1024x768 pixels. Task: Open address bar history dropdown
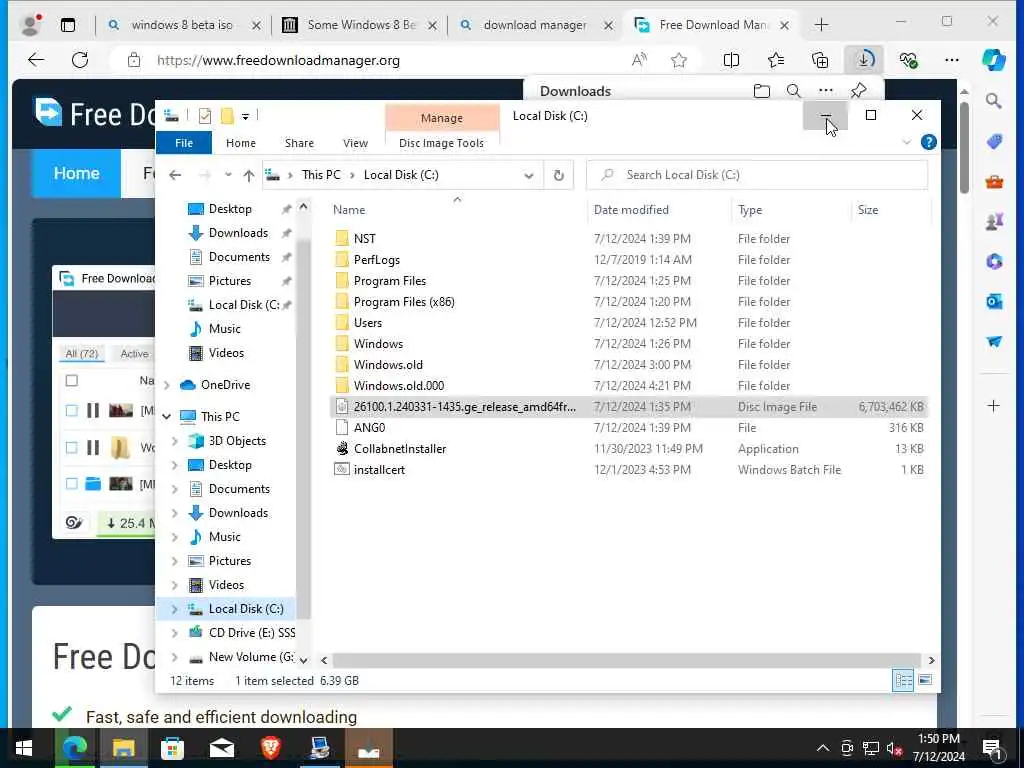pos(529,175)
